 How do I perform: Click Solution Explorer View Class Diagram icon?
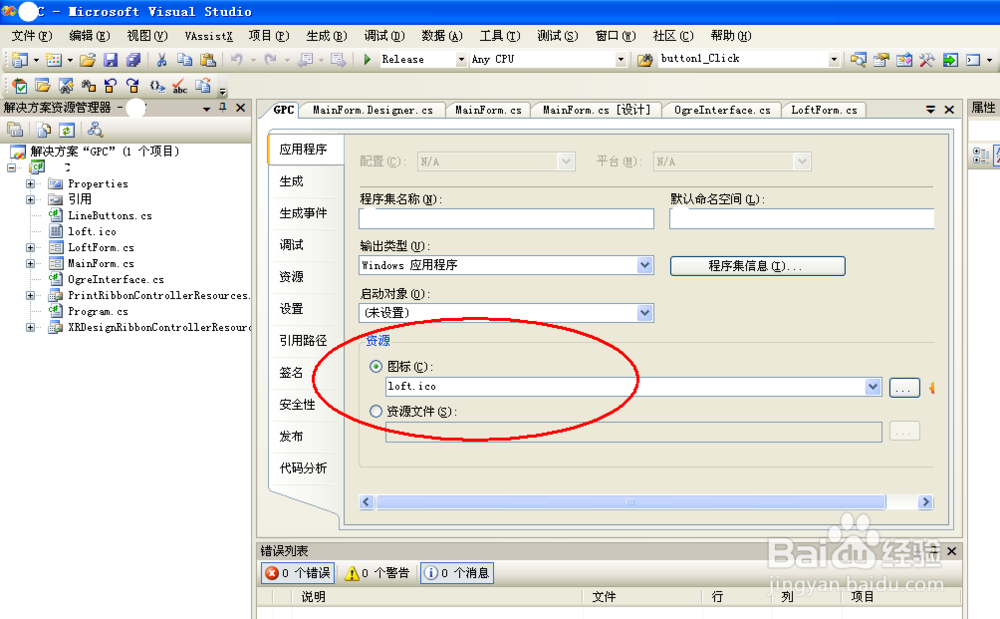[x=95, y=130]
